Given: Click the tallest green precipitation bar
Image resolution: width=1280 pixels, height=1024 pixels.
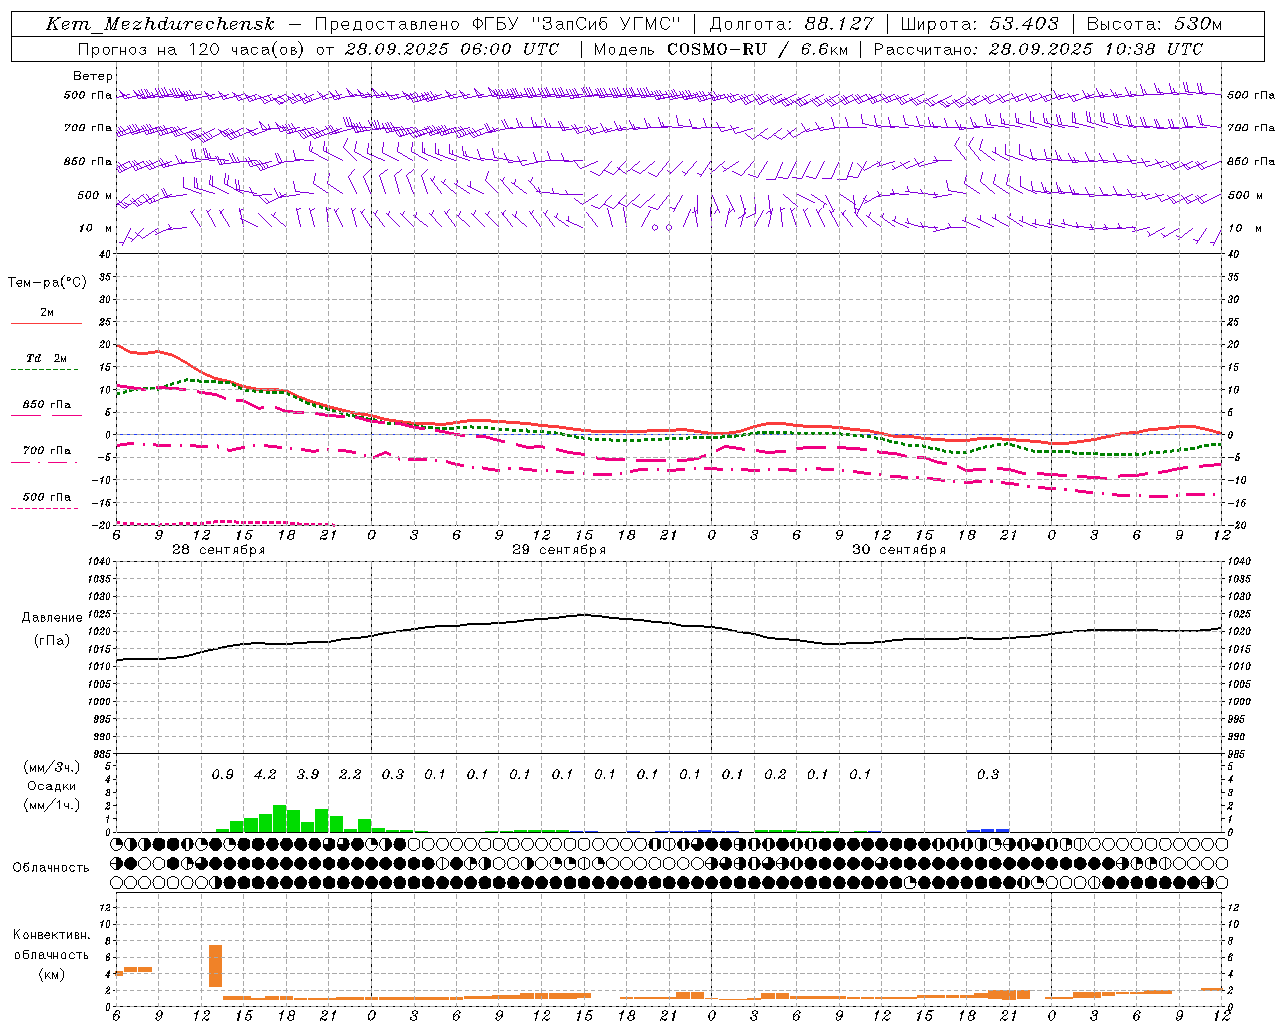Looking at the screenshot, I should tap(279, 818).
